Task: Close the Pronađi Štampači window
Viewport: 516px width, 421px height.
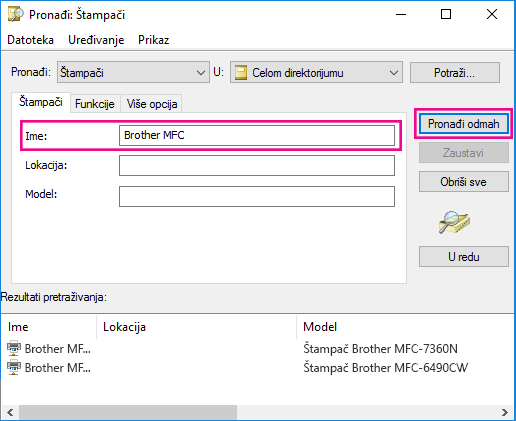Action: [x=492, y=14]
